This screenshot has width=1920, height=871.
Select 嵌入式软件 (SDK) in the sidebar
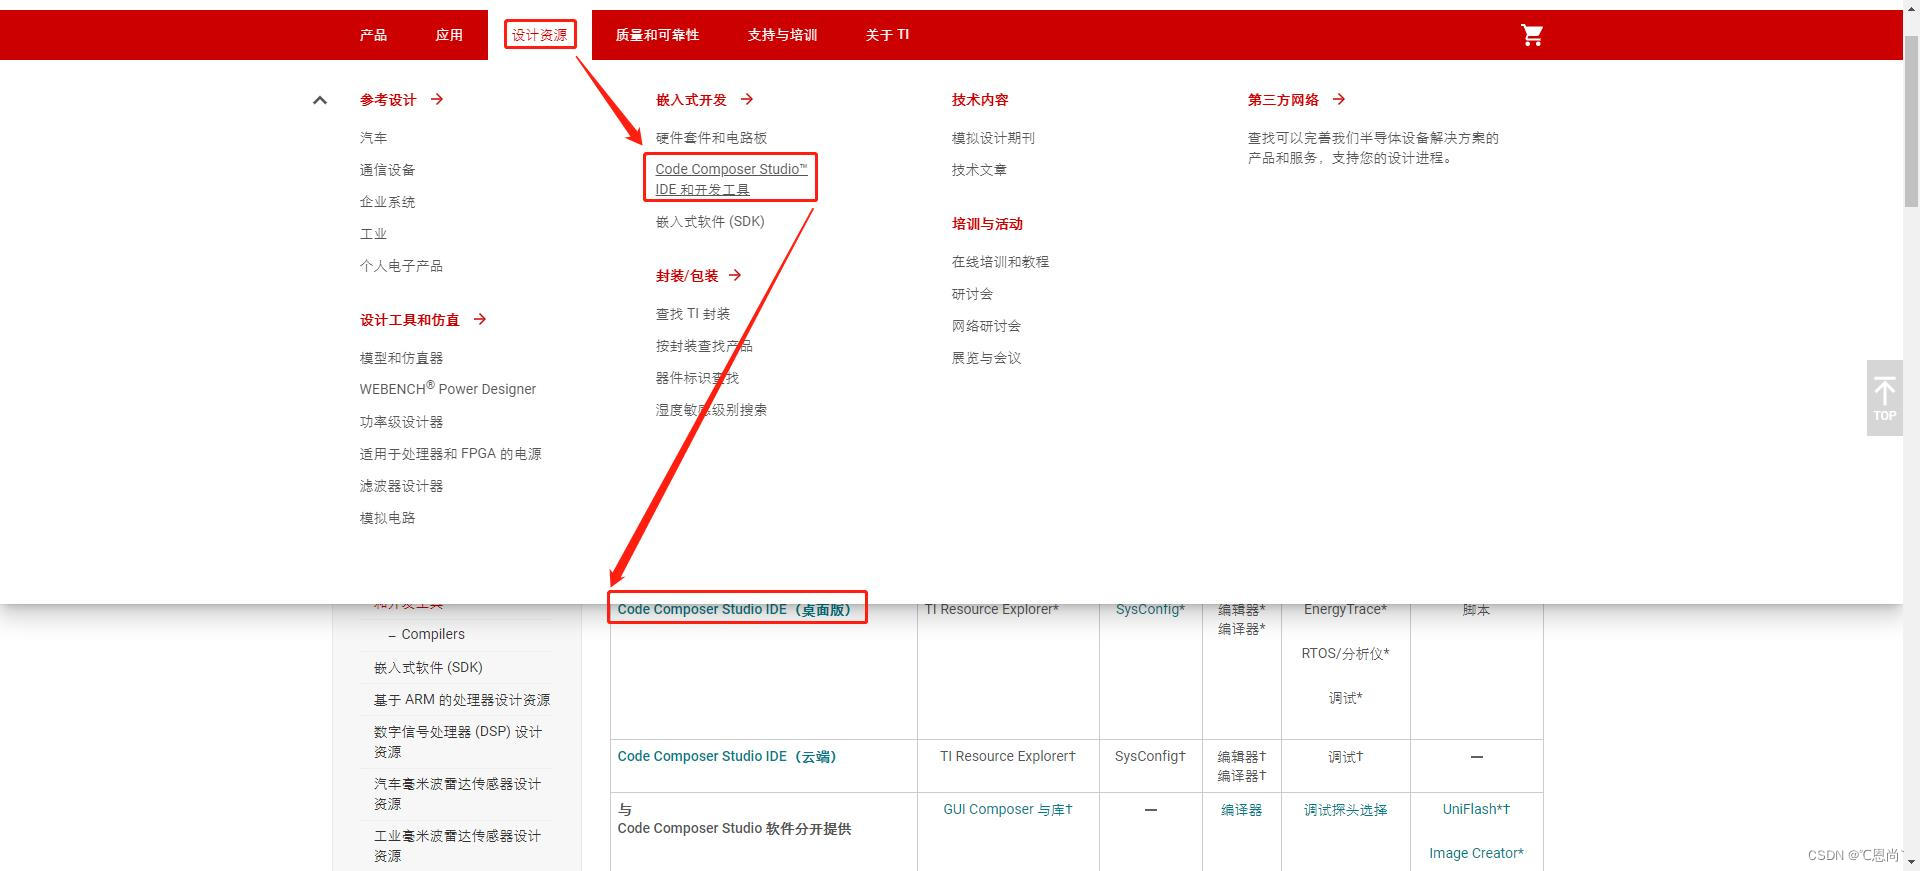[428, 667]
